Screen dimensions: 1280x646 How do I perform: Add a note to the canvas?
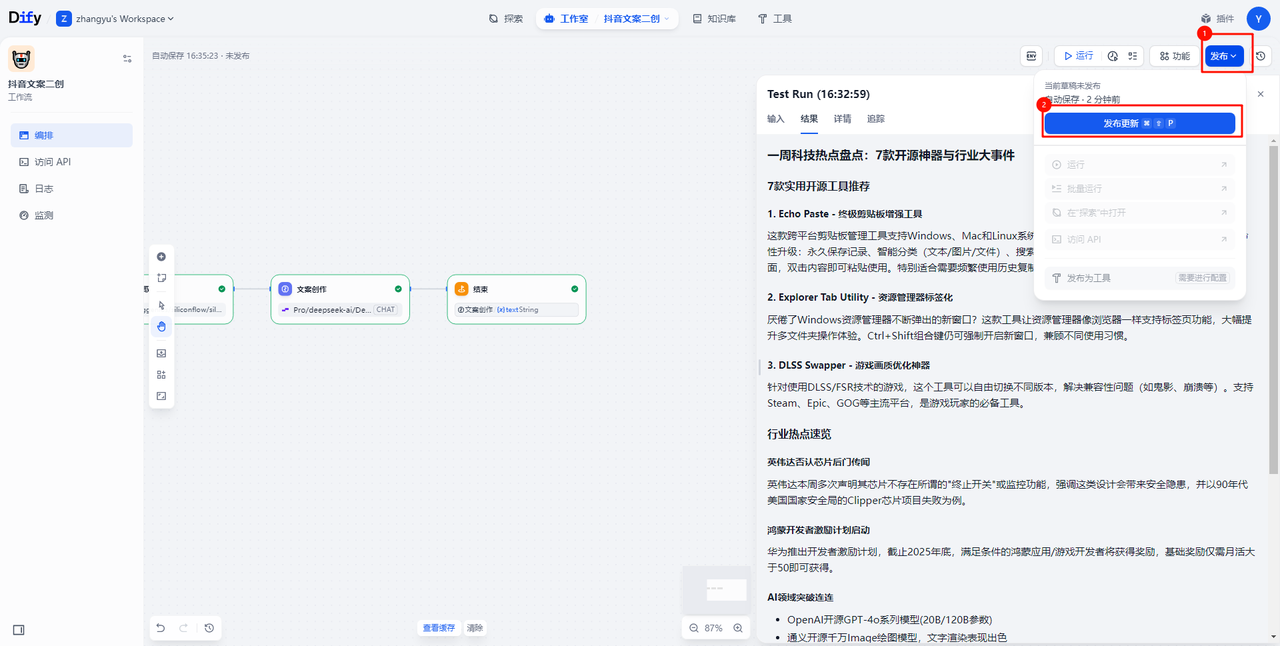161,278
